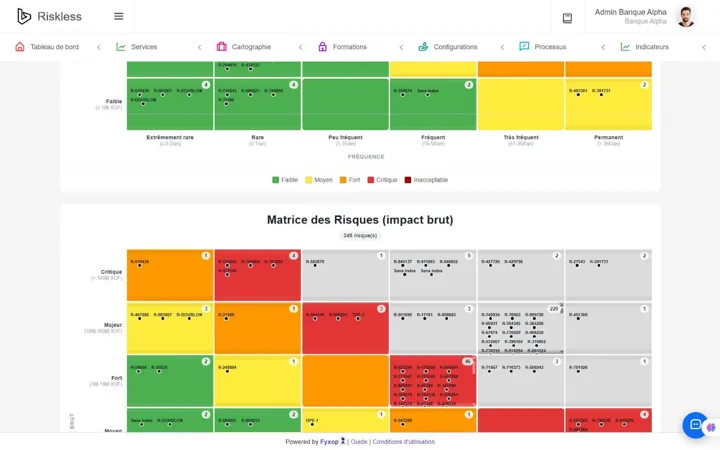Toggle the Moyen legend entry
Viewport: 720px width, 450px height.
click(319, 180)
